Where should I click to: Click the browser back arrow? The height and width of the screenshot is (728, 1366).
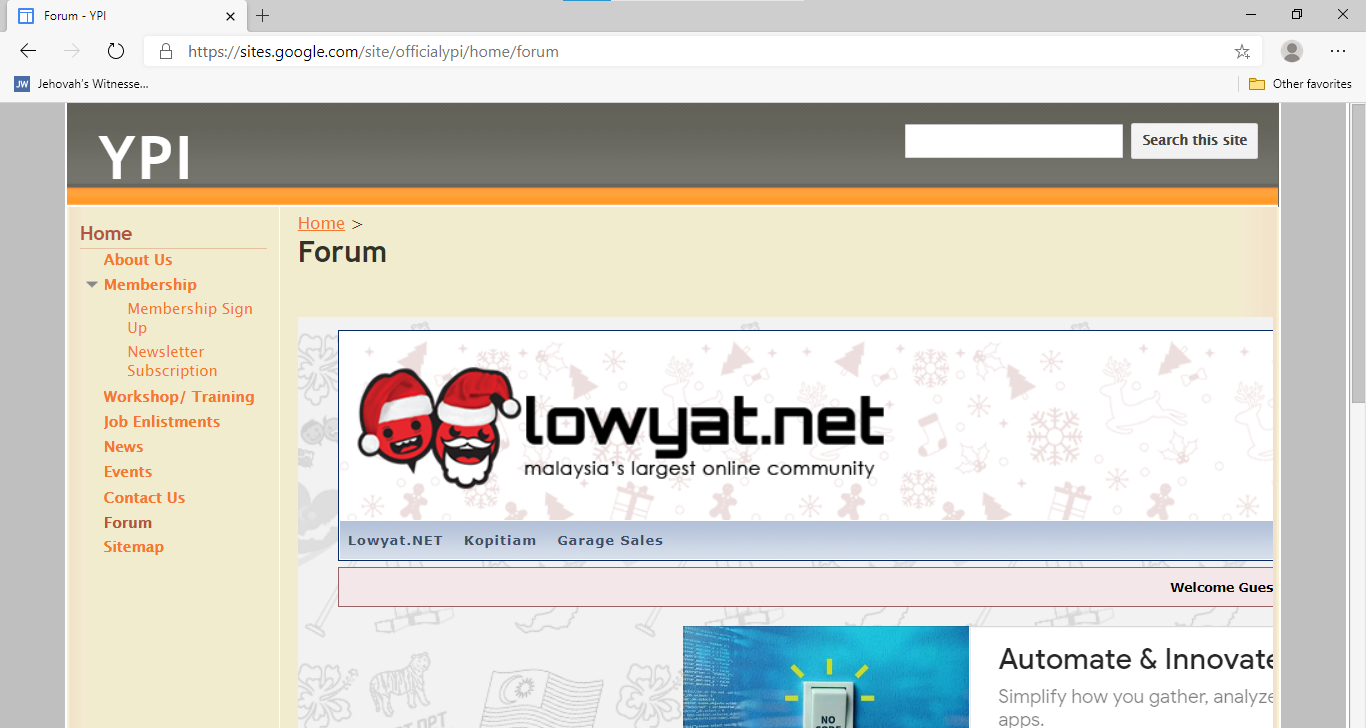click(x=28, y=51)
